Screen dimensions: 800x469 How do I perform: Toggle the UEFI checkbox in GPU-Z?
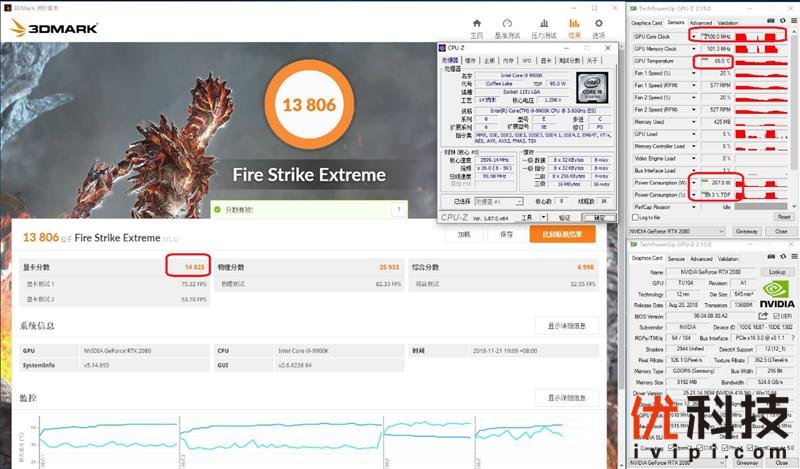(x=776, y=316)
